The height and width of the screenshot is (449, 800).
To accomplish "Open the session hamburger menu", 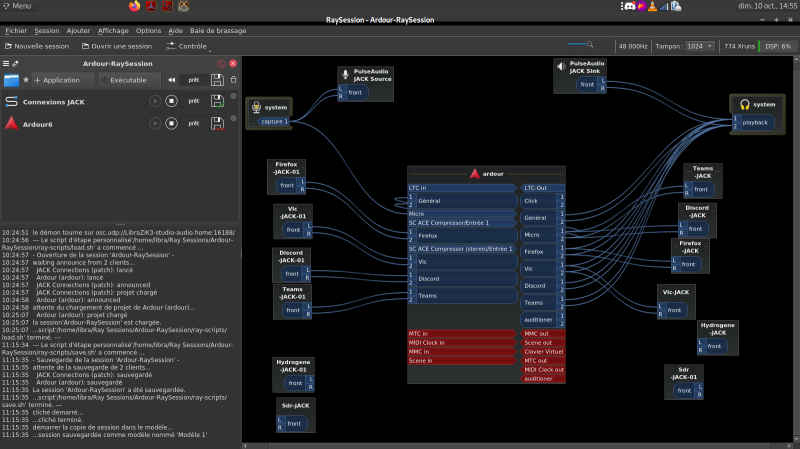I will (x=6, y=63).
